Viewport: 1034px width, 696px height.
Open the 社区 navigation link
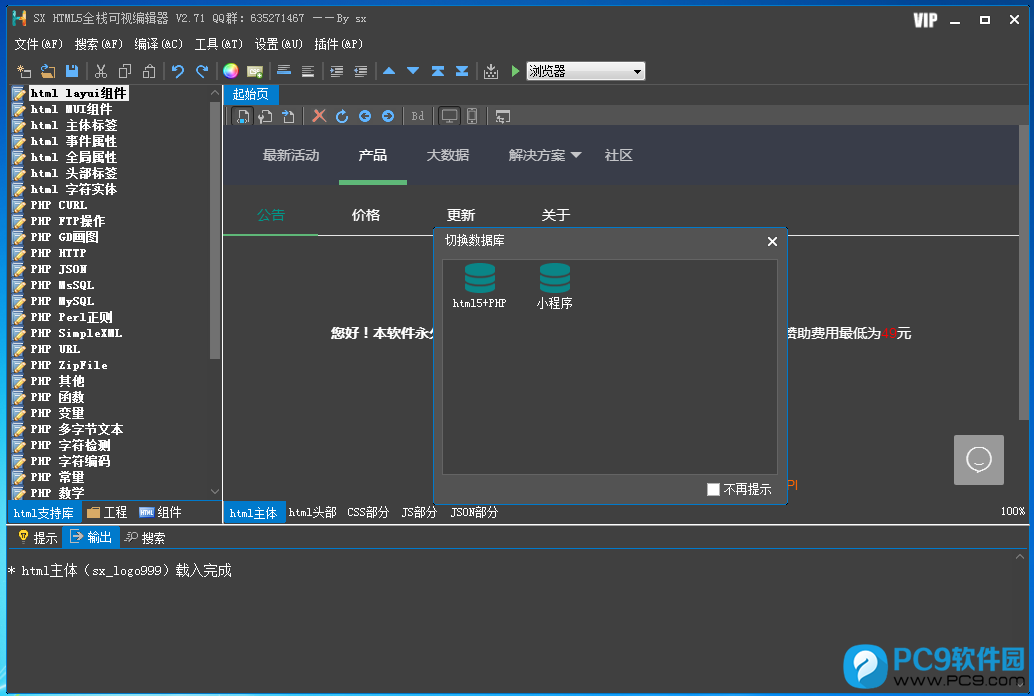pos(619,156)
